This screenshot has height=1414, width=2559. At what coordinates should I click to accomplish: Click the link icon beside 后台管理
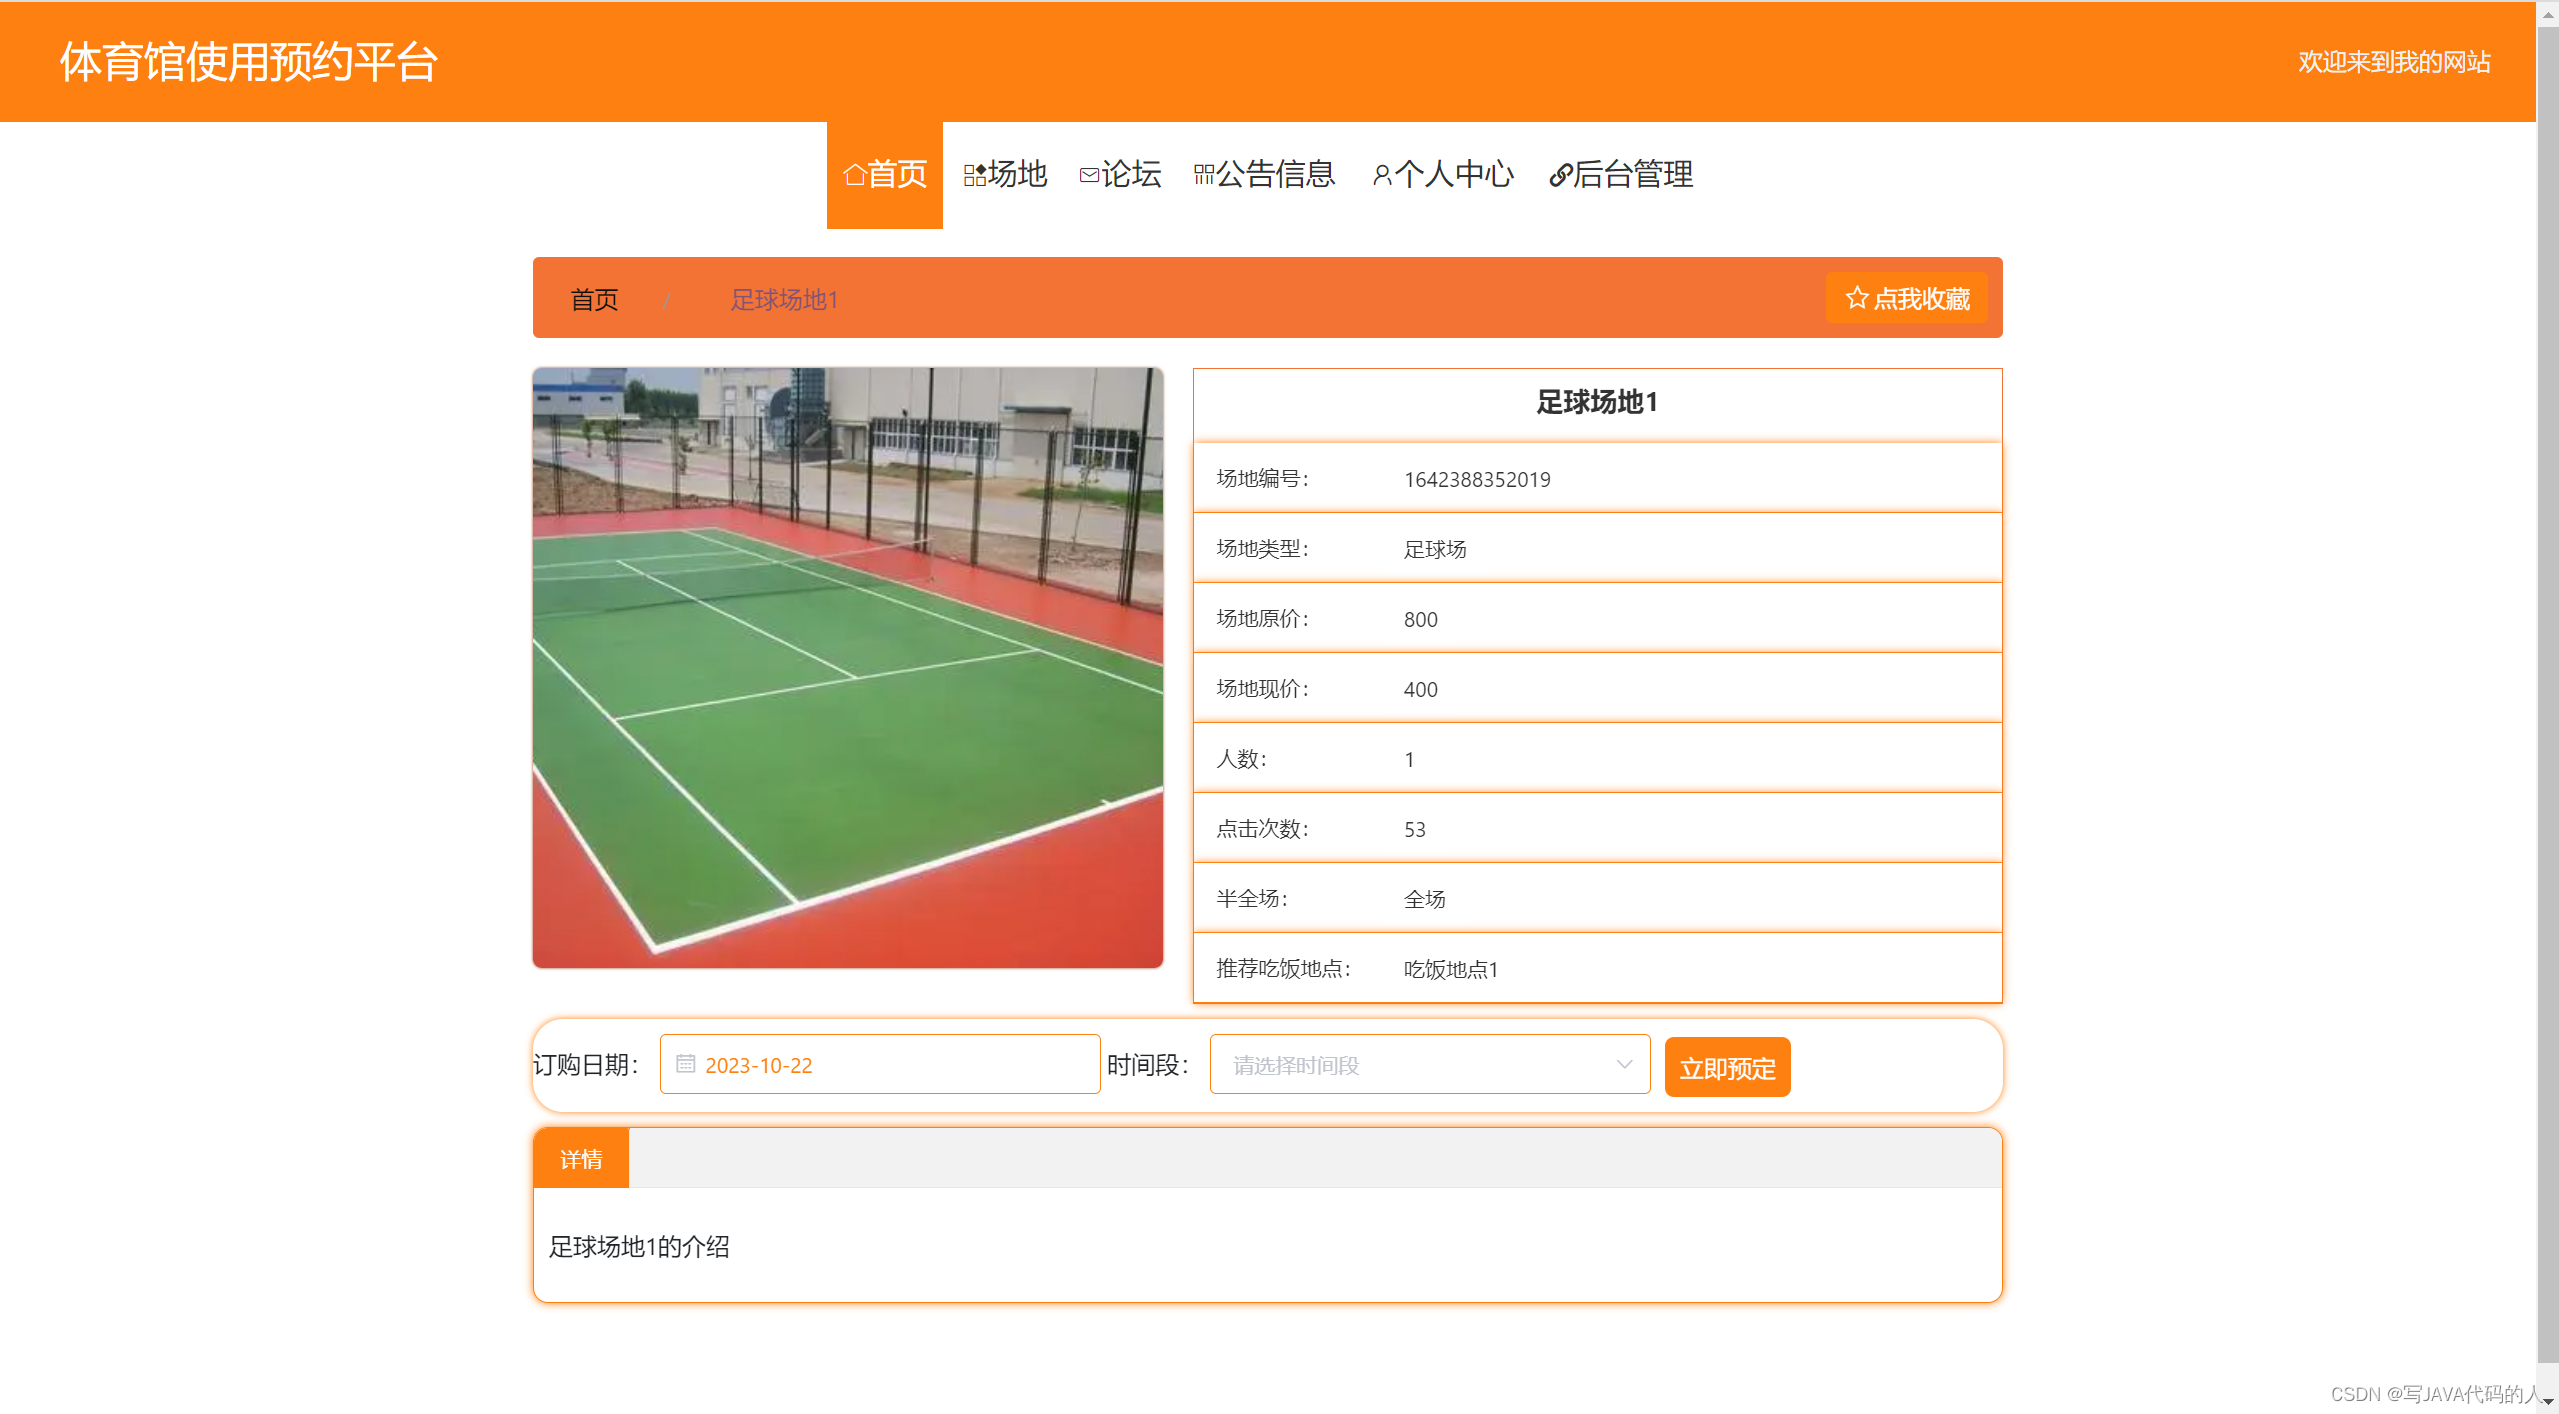tap(1559, 175)
